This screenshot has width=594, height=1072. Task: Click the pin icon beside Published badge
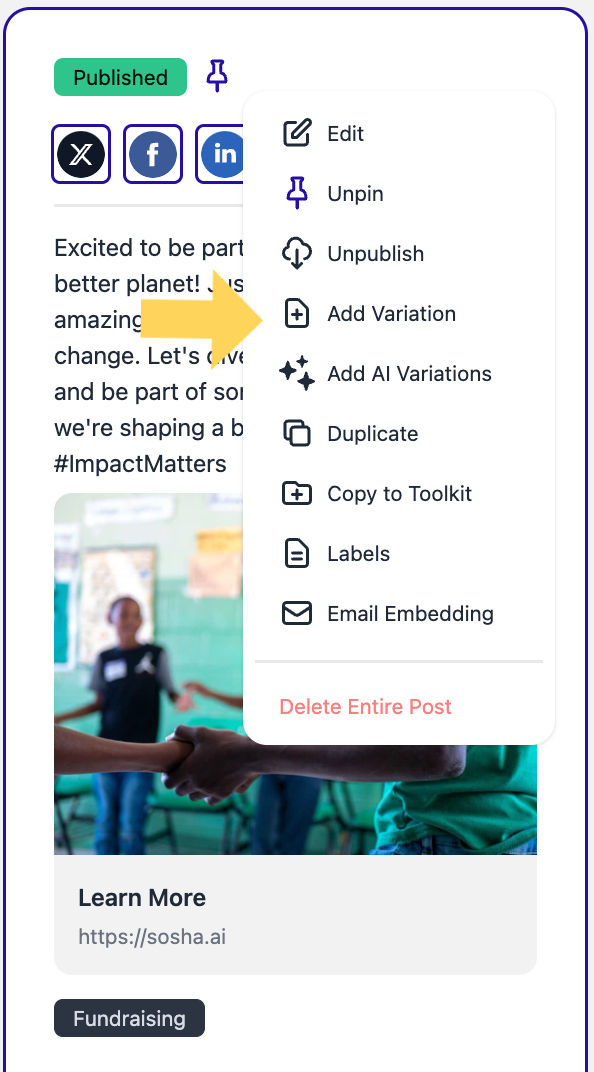[x=217, y=76]
